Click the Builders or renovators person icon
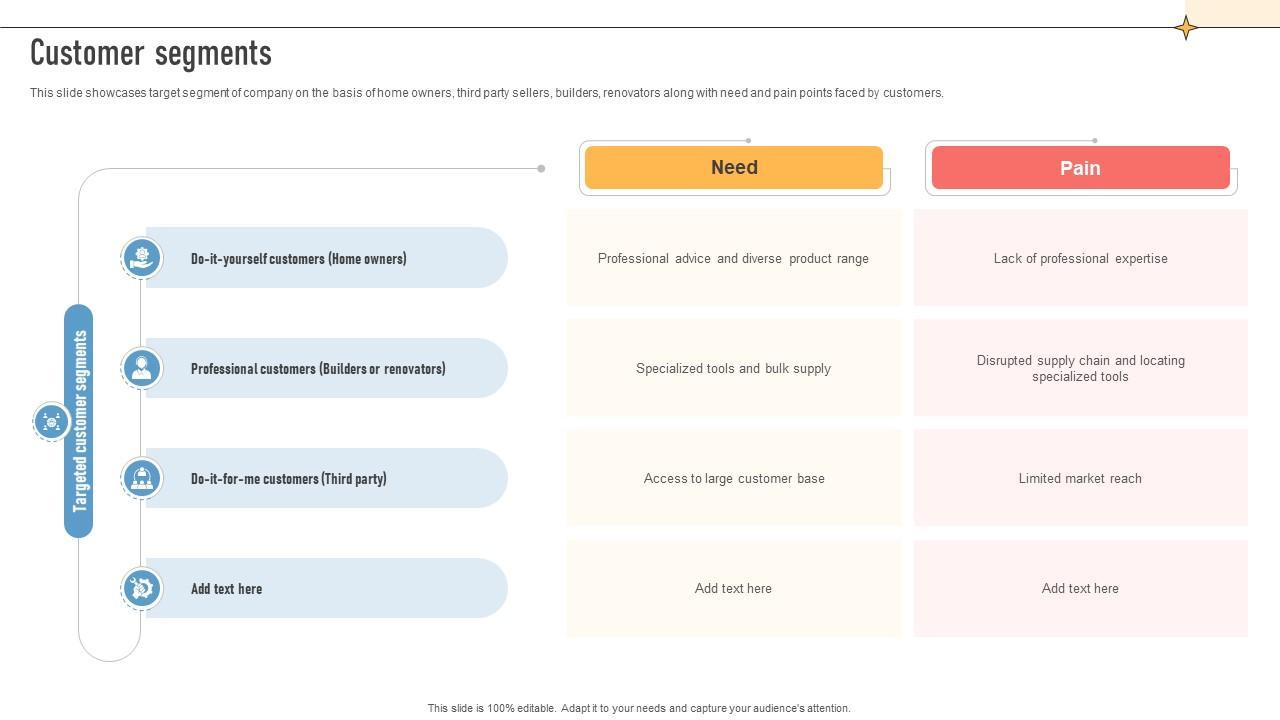 pos(142,368)
